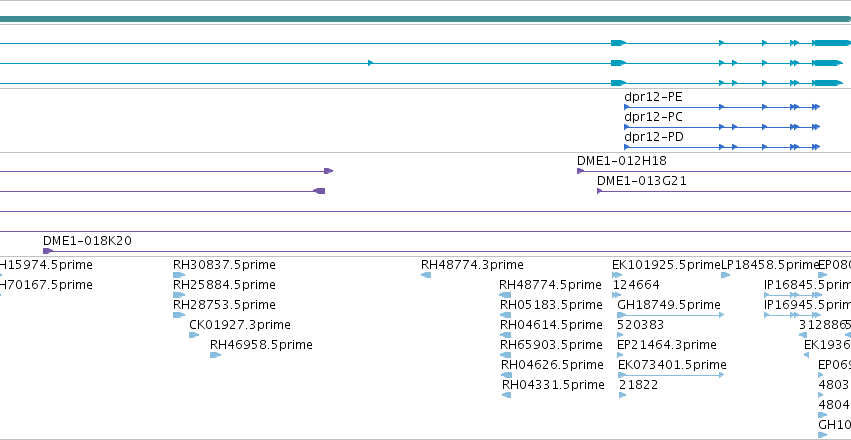Click the RH65903.5prime EST label
This screenshot has height=440, width=851.
(x=551, y=345)
